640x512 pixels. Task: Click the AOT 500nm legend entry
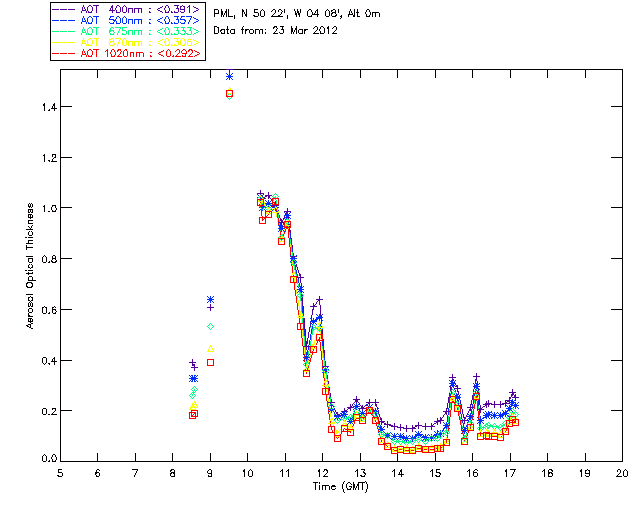127,20
